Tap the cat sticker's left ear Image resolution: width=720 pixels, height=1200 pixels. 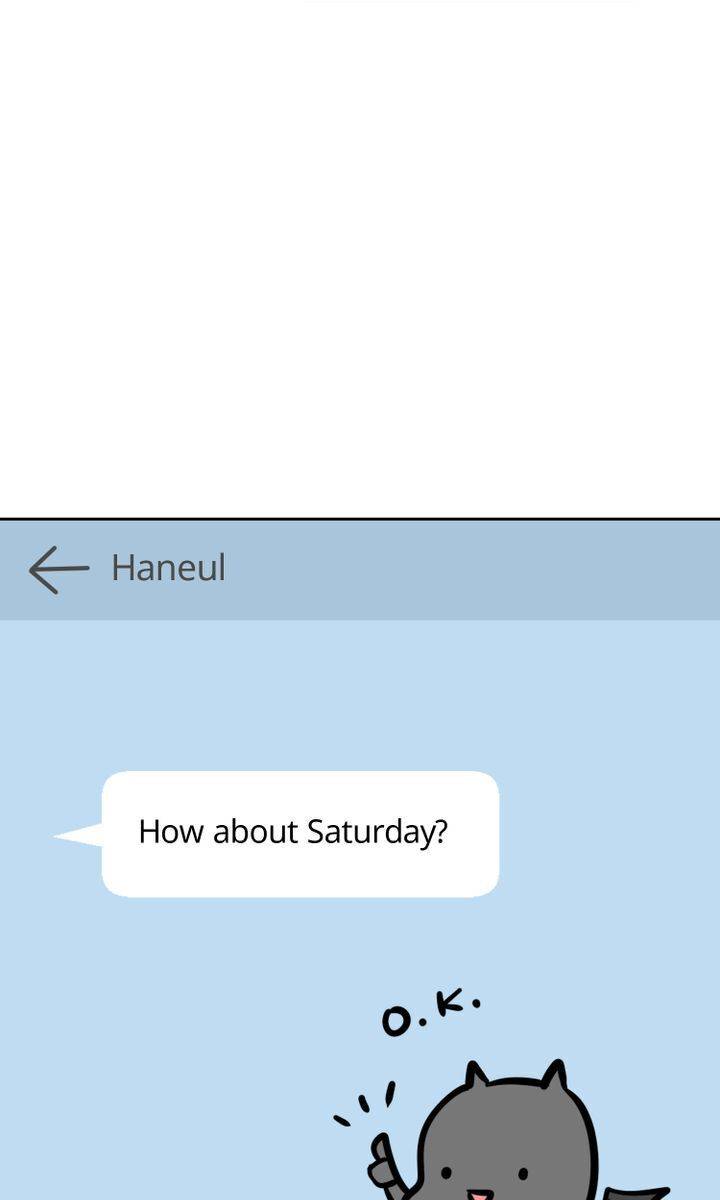(476, 1075)
